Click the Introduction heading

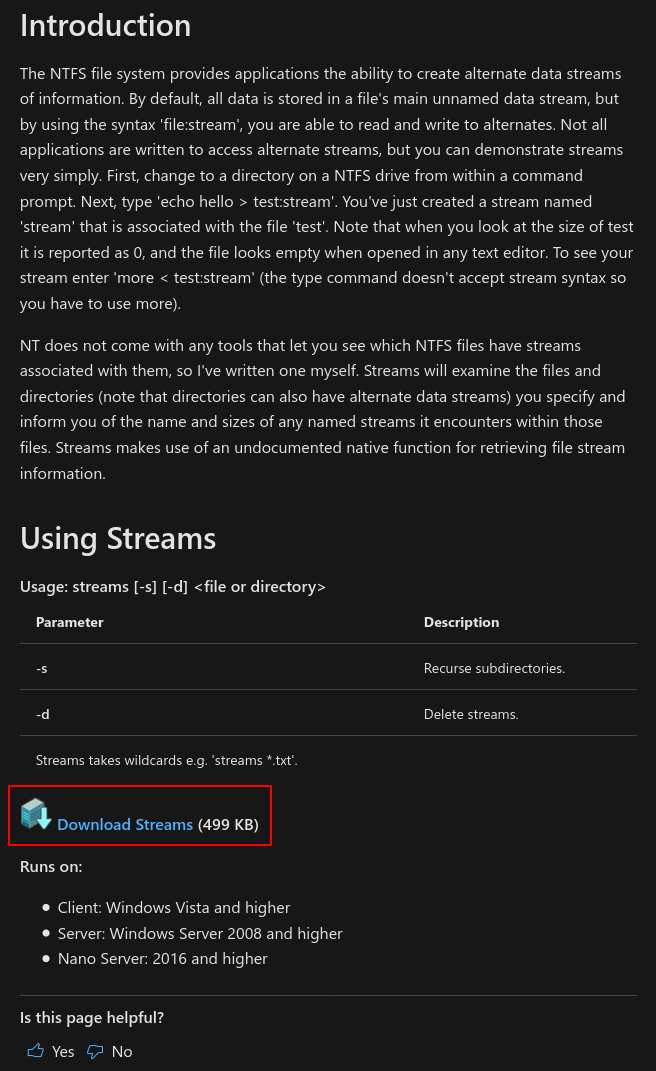pos(105,26)
